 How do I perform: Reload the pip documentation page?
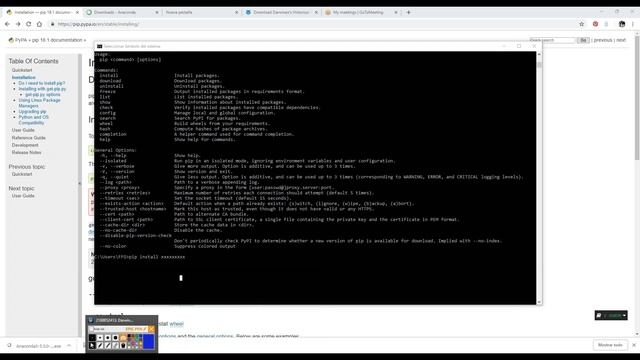pyautogui.click(x=29, y=24)
